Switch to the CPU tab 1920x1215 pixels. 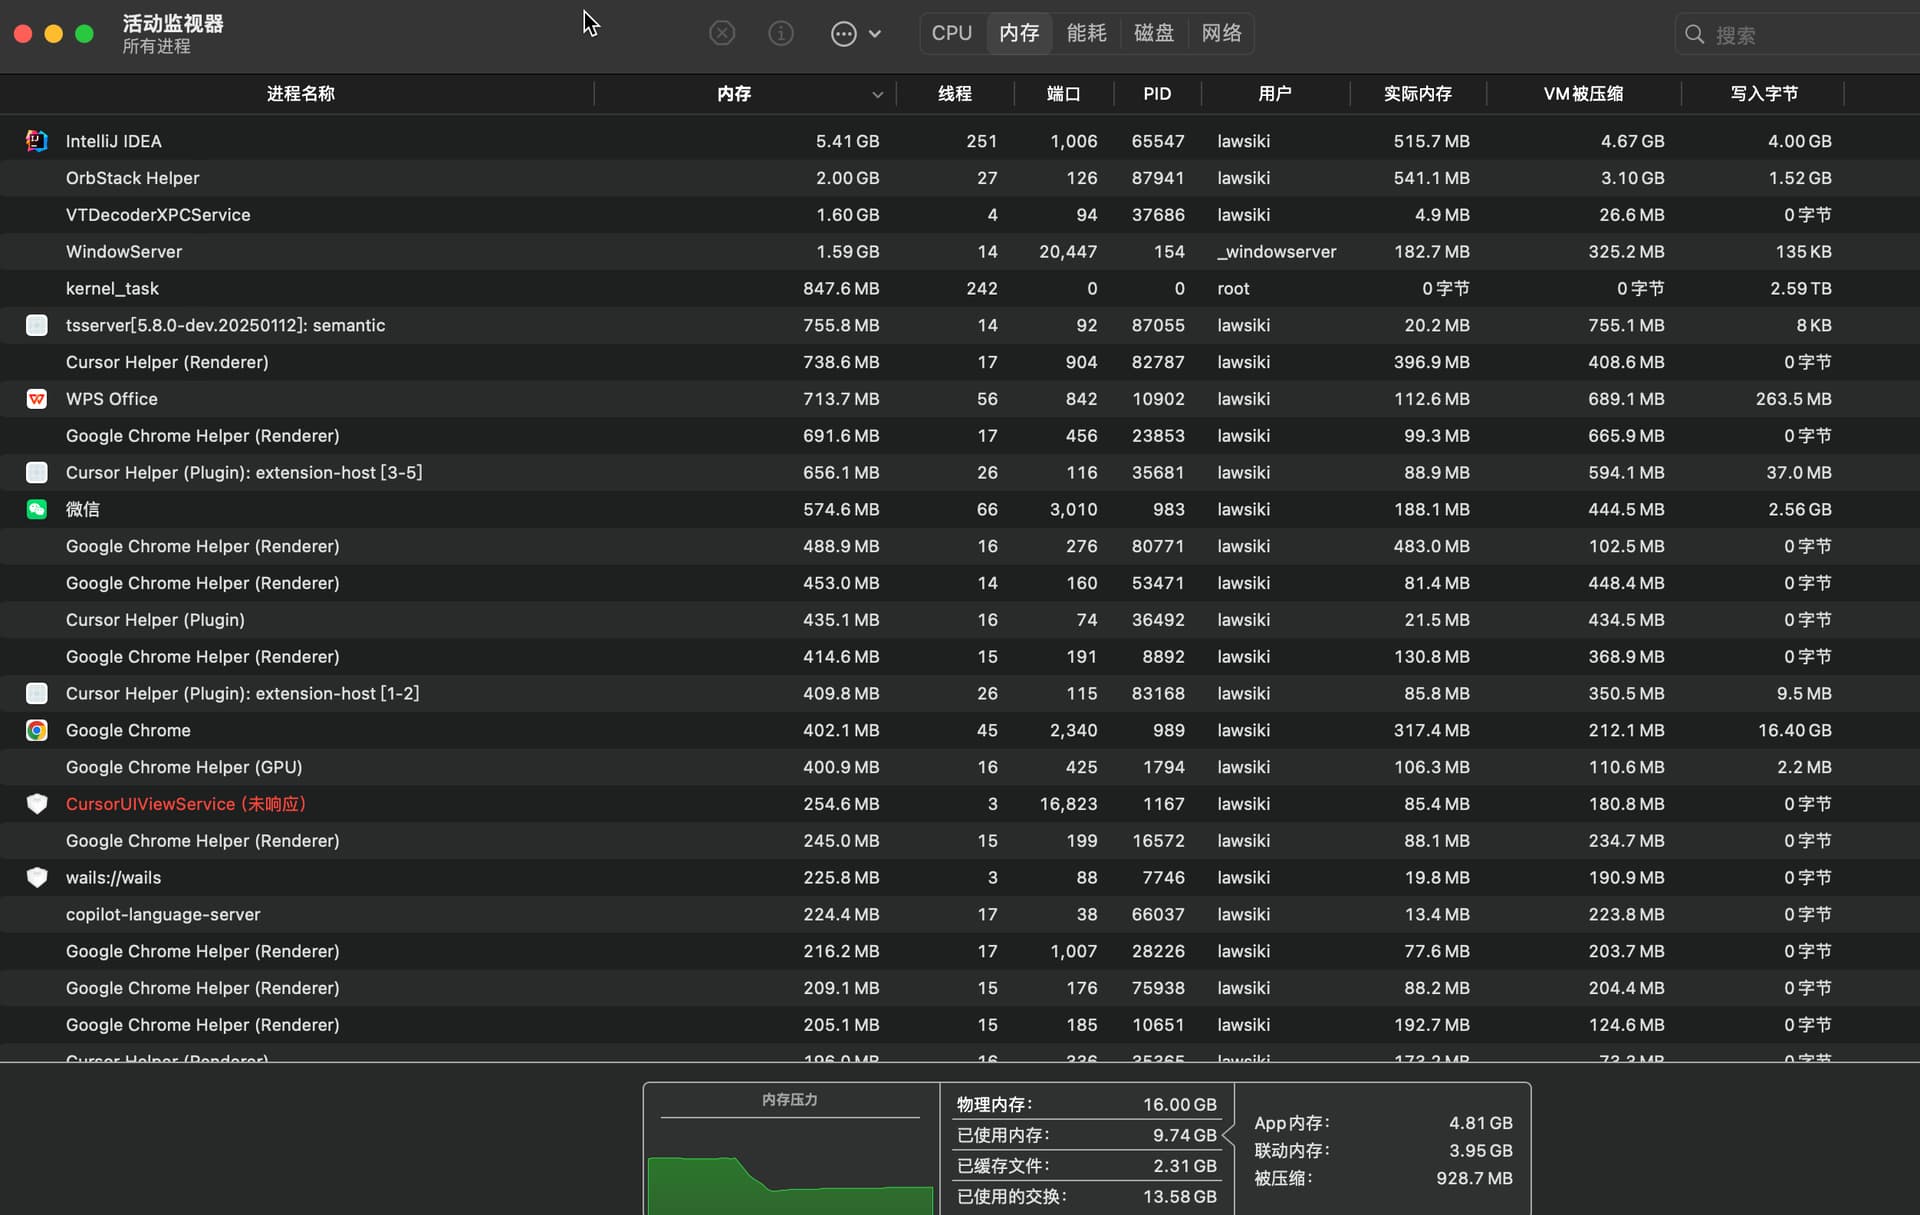(x=952, y=33)
